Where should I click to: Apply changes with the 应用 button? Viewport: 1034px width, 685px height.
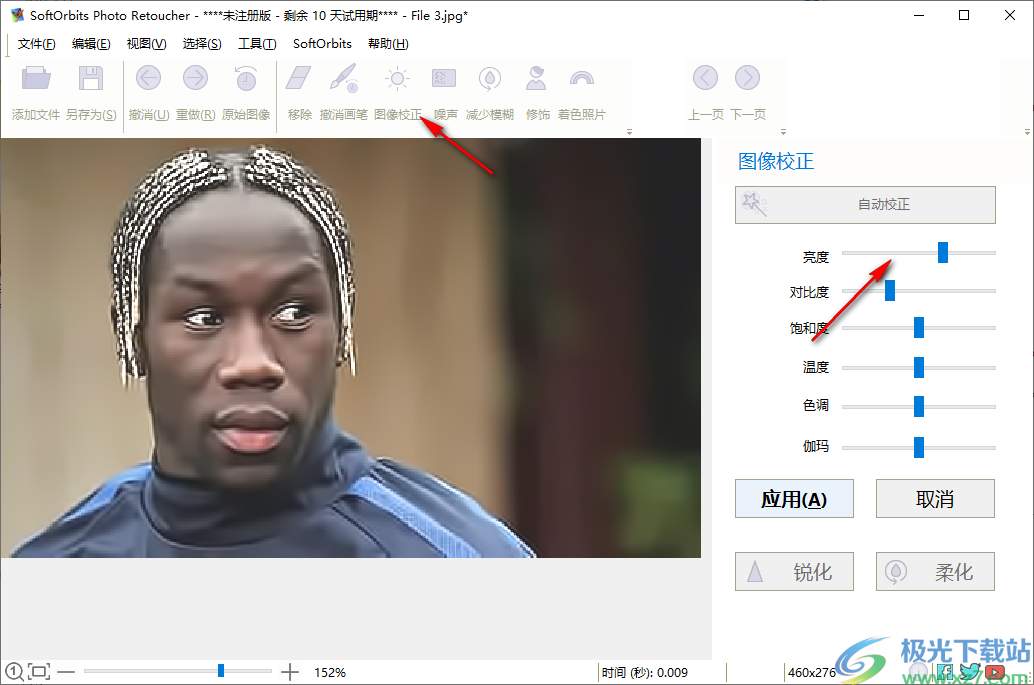click(794, 498)
